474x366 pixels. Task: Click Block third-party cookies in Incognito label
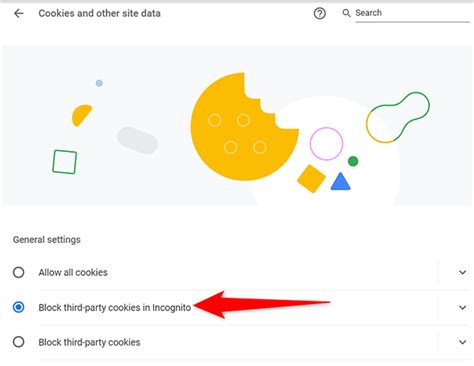[115, 307]
